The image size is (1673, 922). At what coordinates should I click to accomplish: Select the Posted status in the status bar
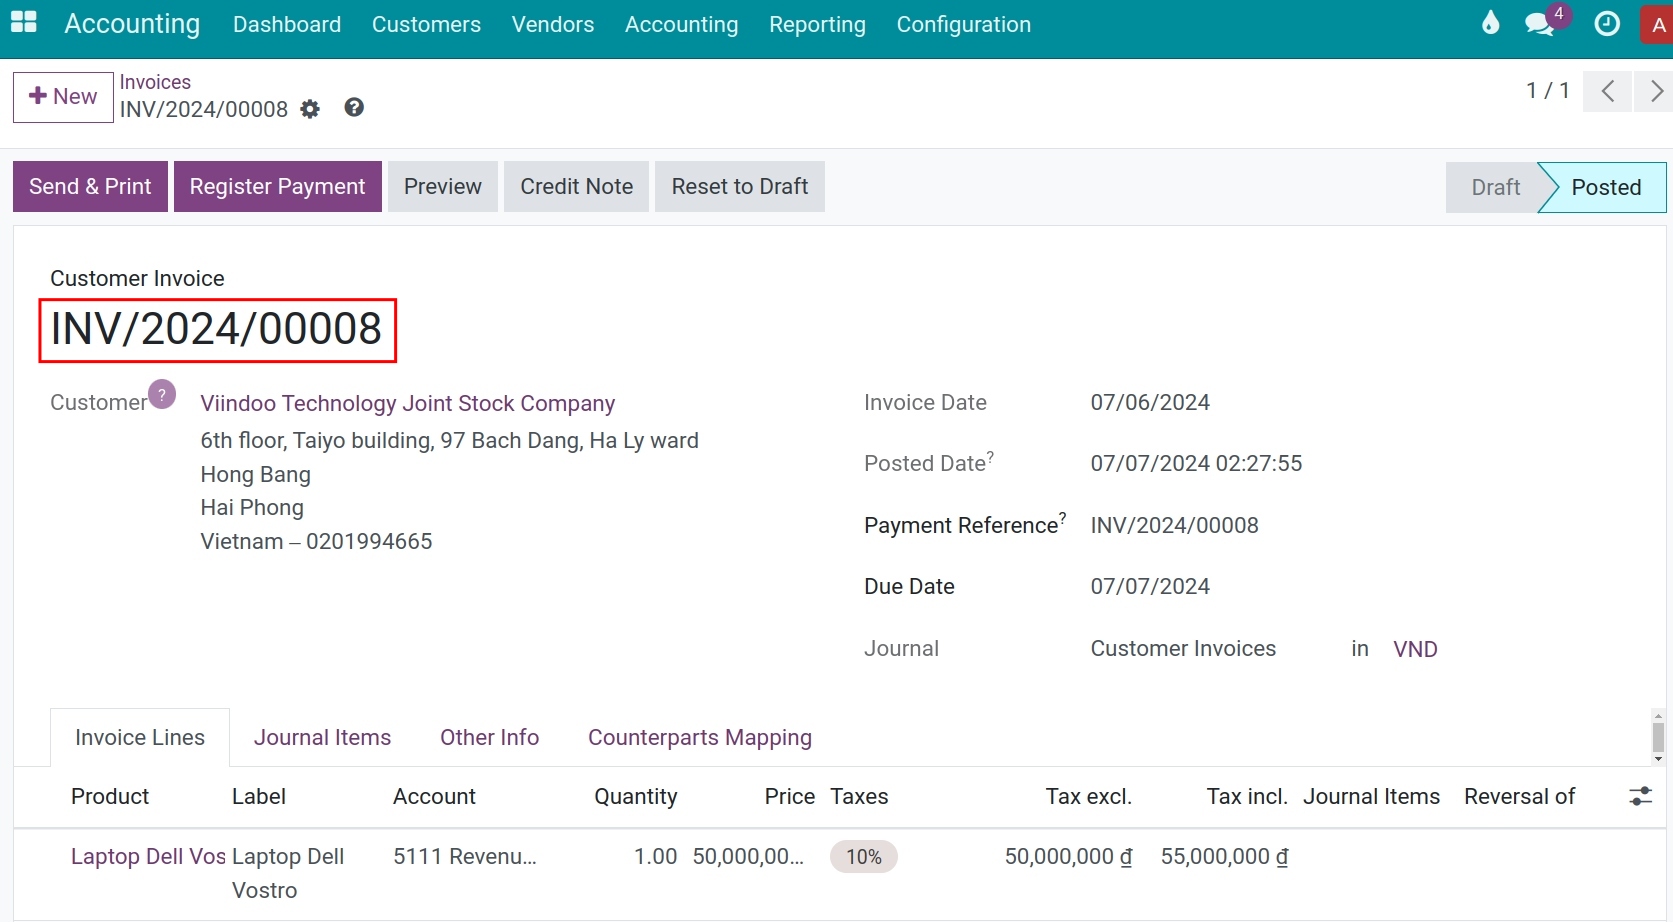(x=1605, y=186)
